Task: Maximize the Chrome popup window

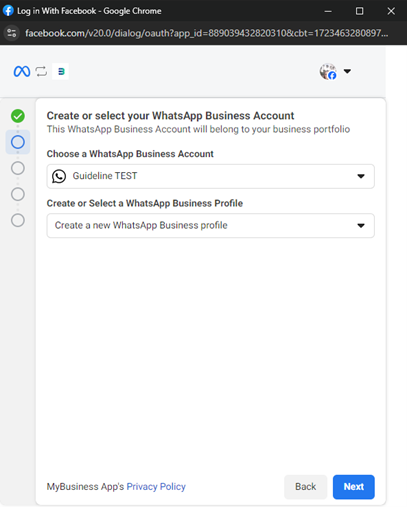Action: click(x=359, y=11)
